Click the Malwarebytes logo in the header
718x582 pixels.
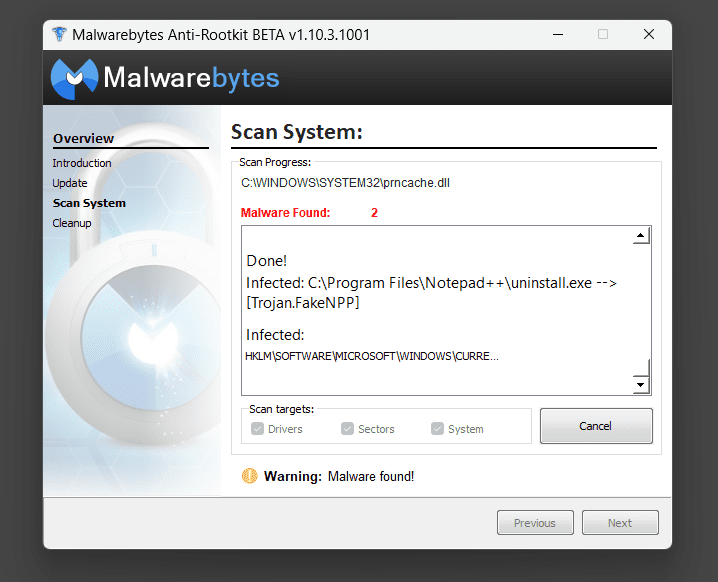click(x=165, y=78)
